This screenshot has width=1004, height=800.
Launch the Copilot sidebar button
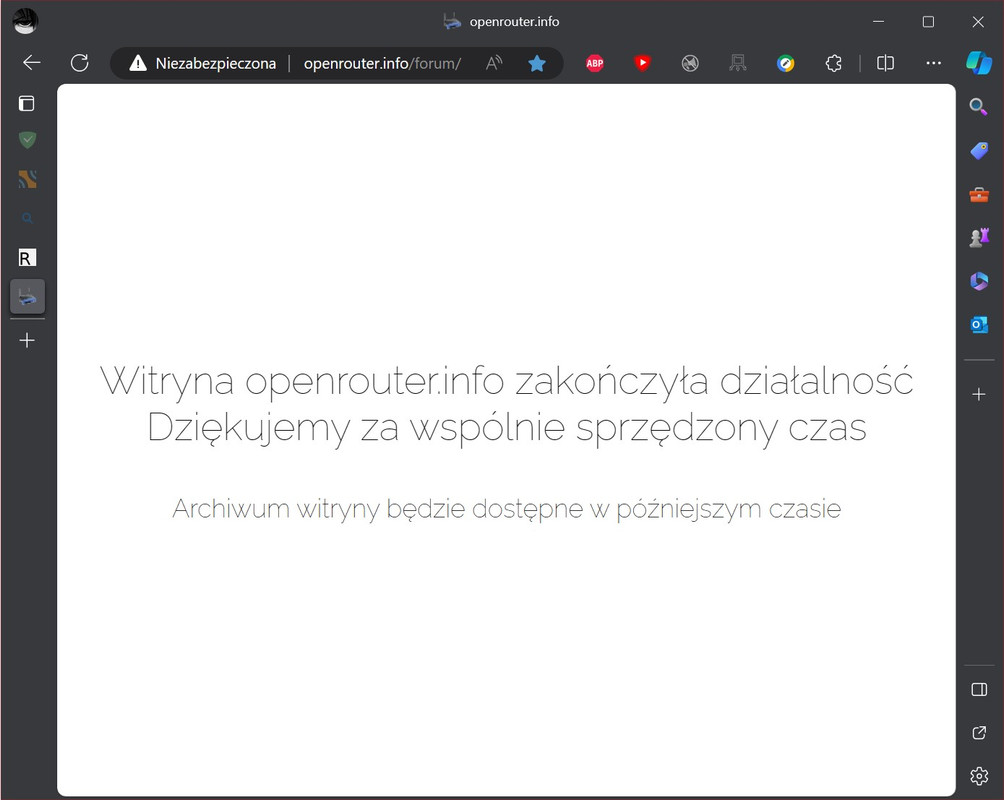pyautogui.click(x=979, y=63)
